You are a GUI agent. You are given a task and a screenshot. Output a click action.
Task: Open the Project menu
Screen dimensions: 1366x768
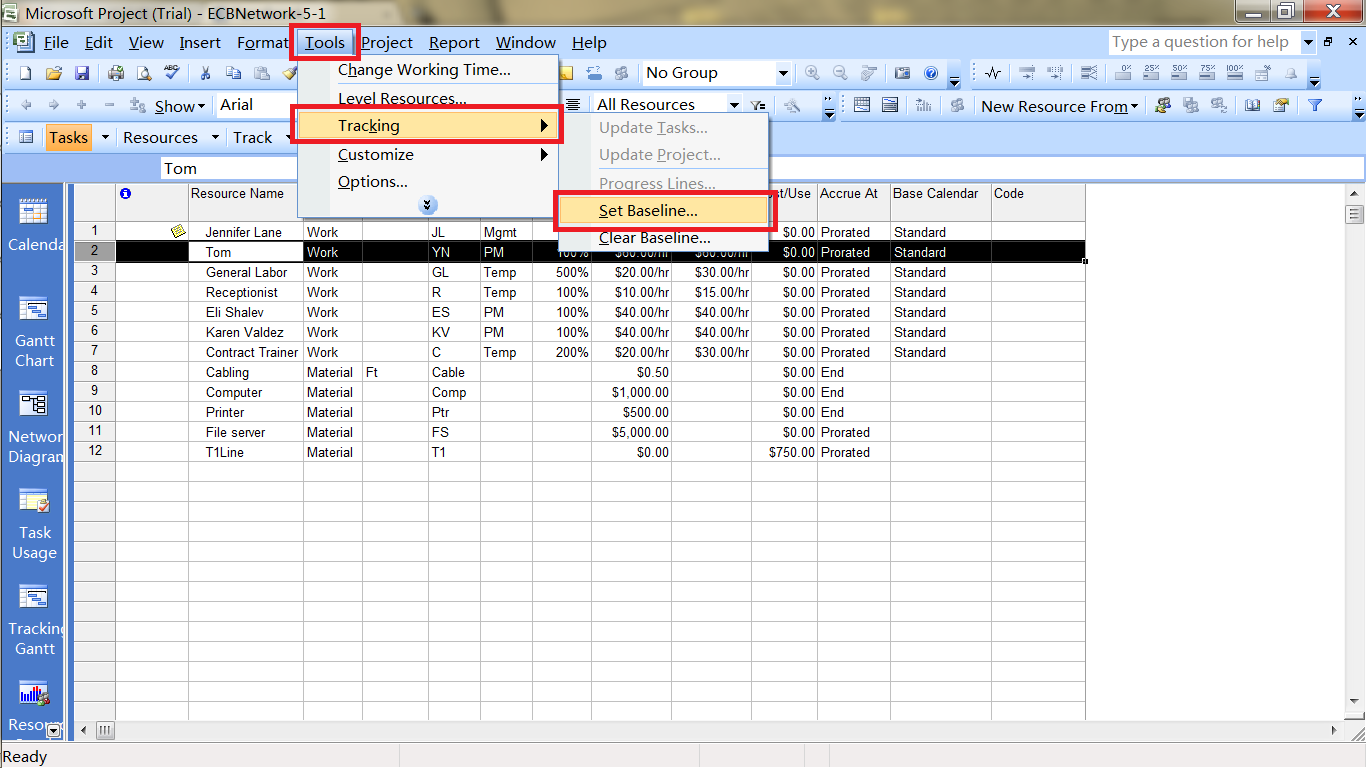point(387,42)
